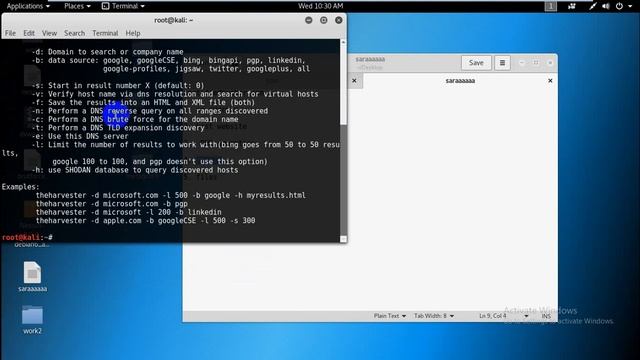The width and height of the screenshot is (640, 360).
Task: Click the 'microsoft -l 200 -b linkedin' example
Action: click(128, 212)
